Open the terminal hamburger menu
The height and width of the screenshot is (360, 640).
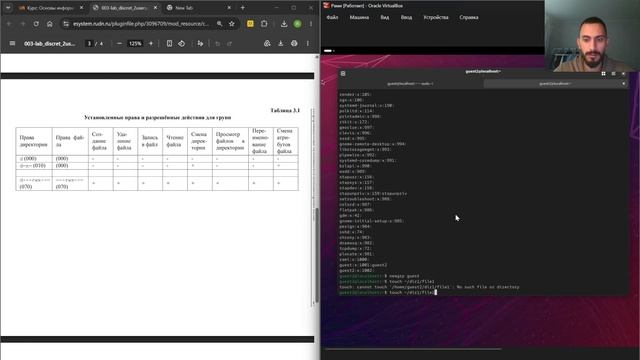613,73
